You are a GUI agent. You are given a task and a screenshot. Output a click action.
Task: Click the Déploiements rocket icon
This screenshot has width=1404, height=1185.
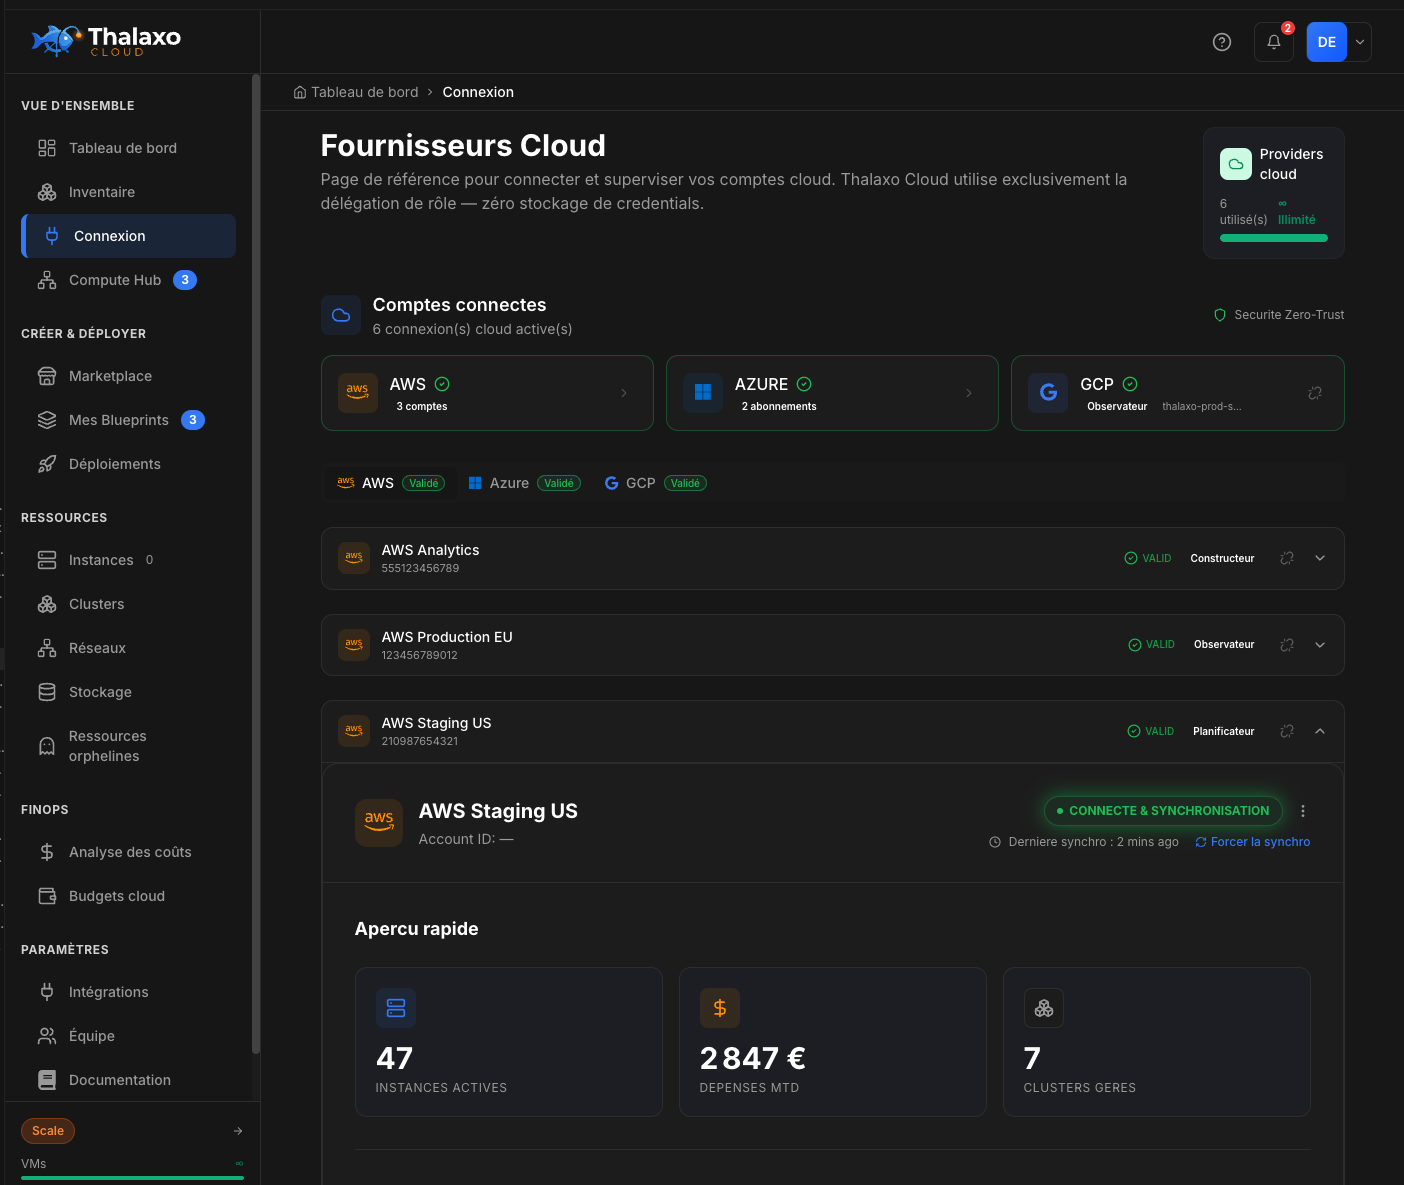(47, 464)
